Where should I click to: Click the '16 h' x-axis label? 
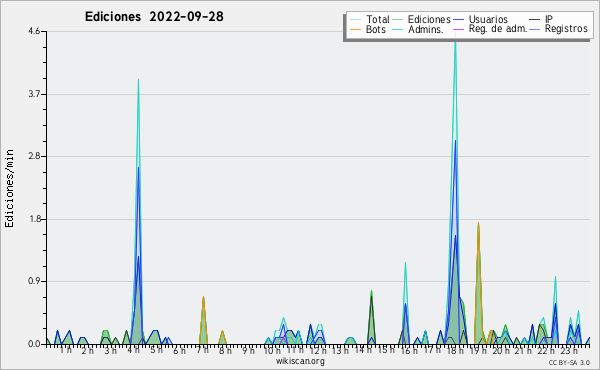click(409, 350)
